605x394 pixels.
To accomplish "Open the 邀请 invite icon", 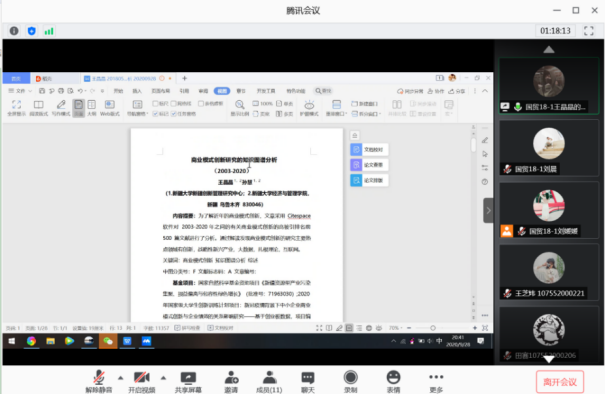I will point(231,382).
